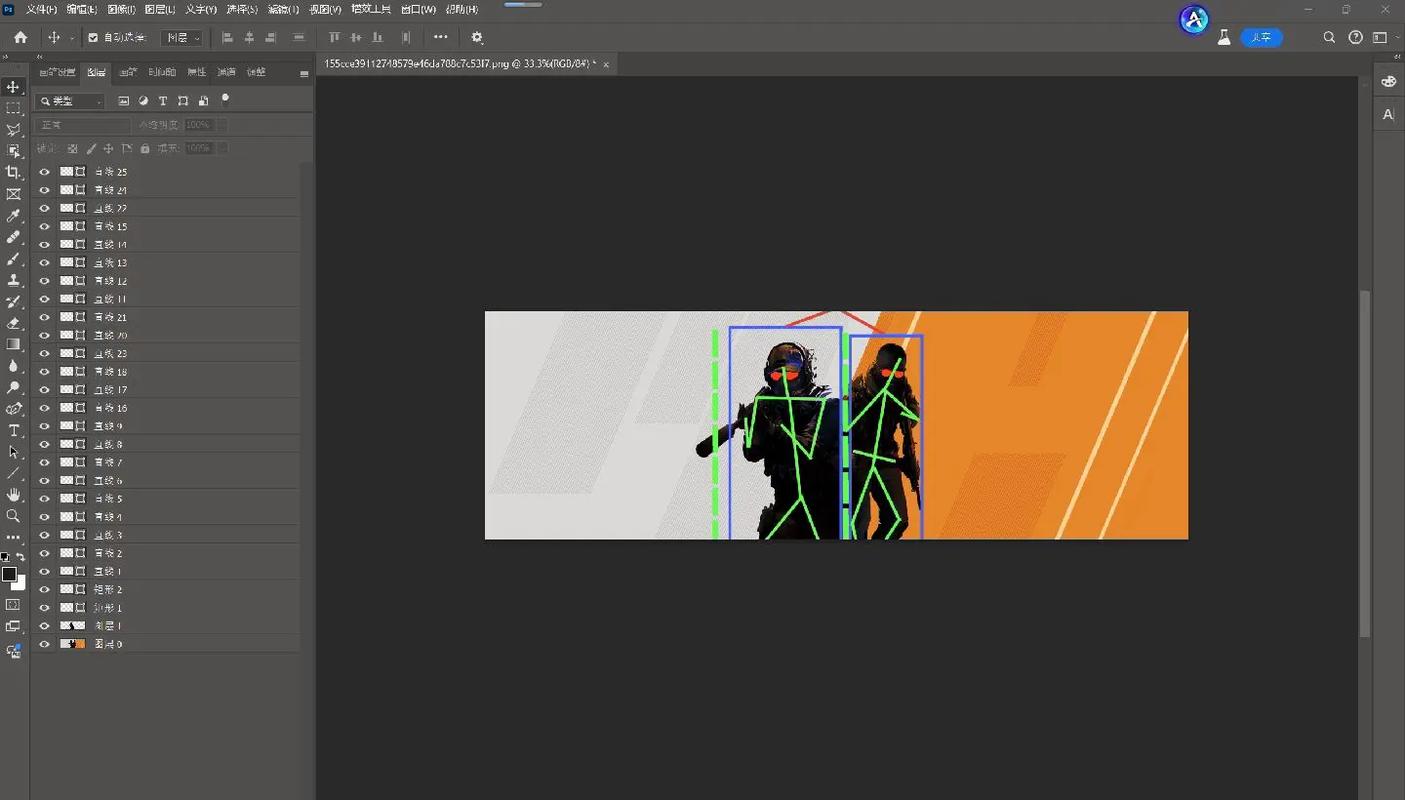Switch to the 图层 panel tab
The image size is (1405, 800).
click(x=96, y=72)
